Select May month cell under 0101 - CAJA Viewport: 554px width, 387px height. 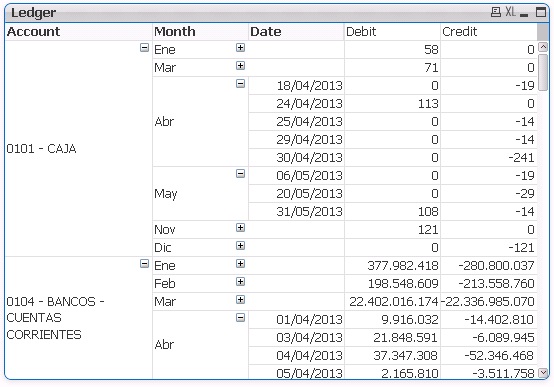(200, 194)
